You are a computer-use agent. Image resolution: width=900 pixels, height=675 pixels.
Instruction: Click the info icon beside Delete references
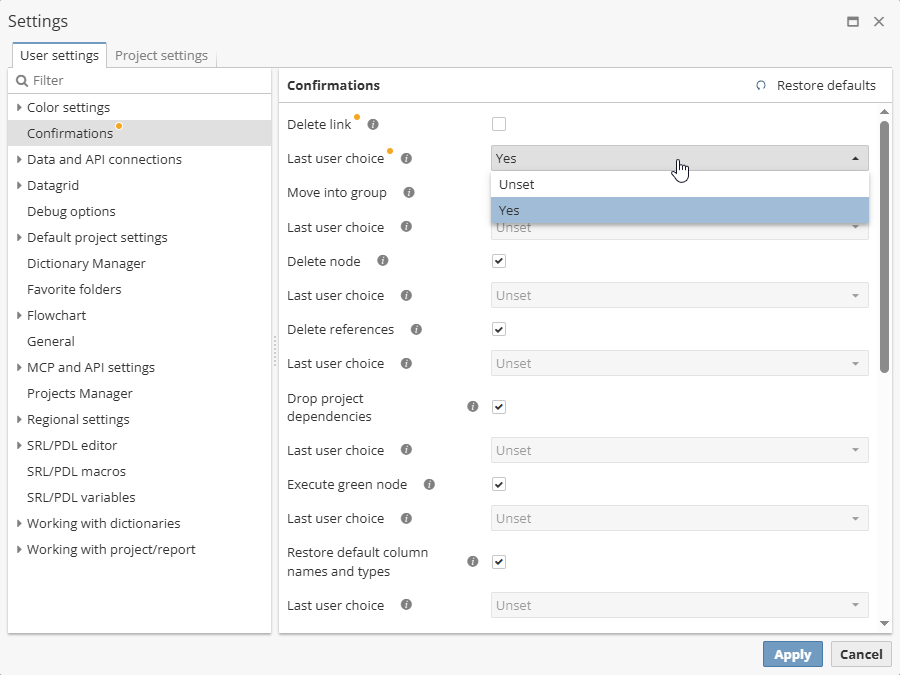click(416, 328)
